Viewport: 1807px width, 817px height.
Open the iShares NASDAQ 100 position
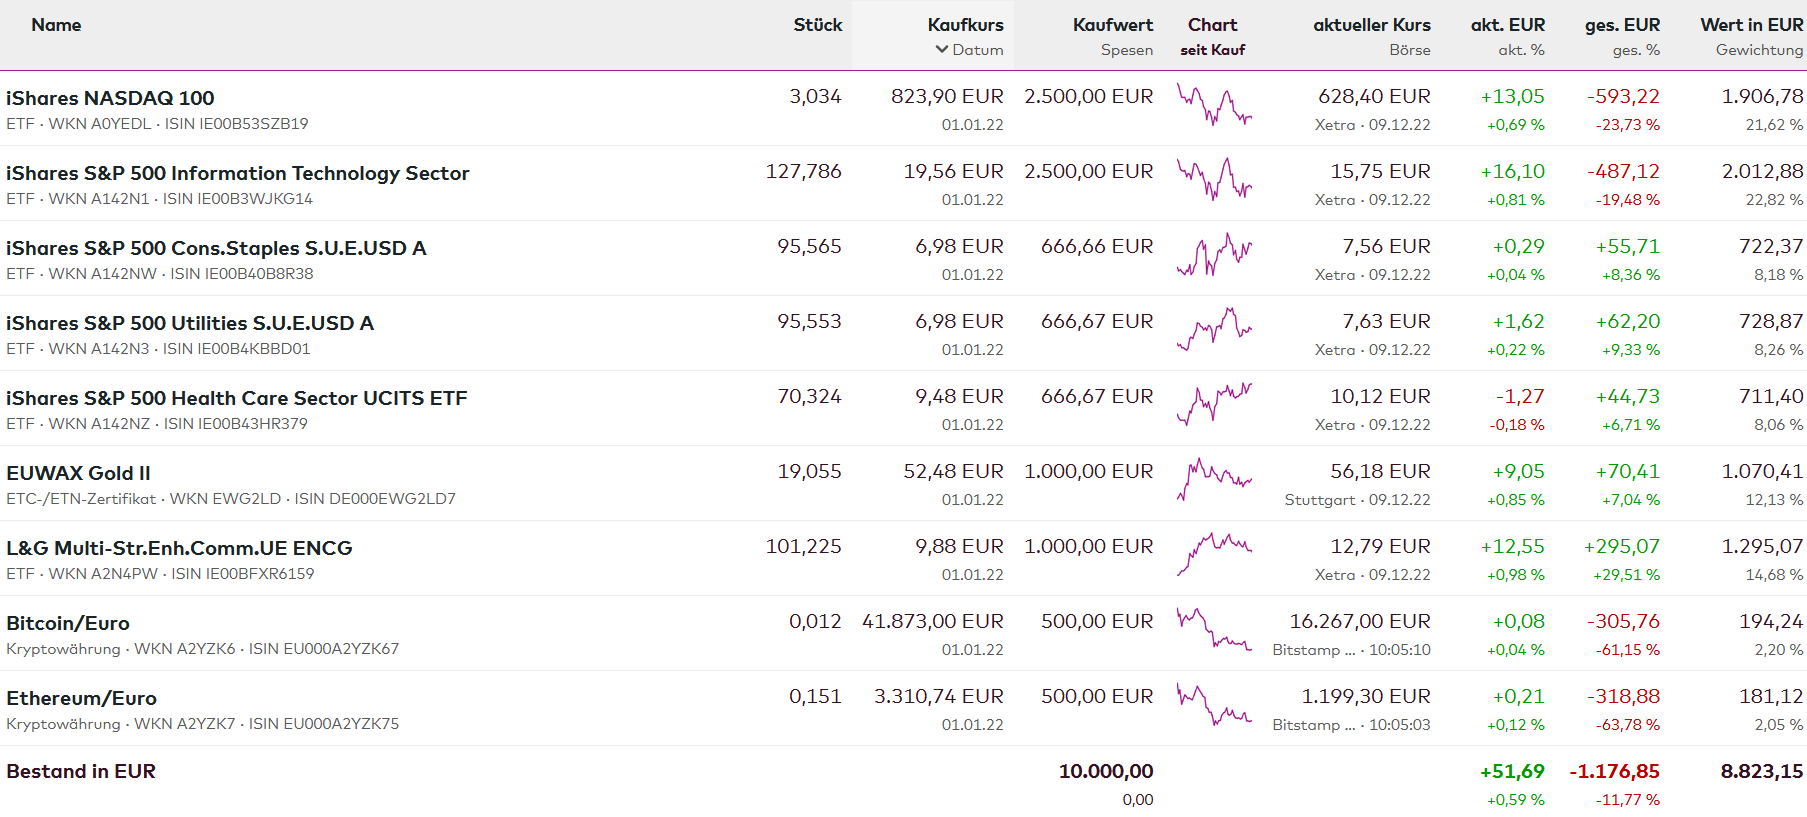pyautogui.click(x=110, y=98)
